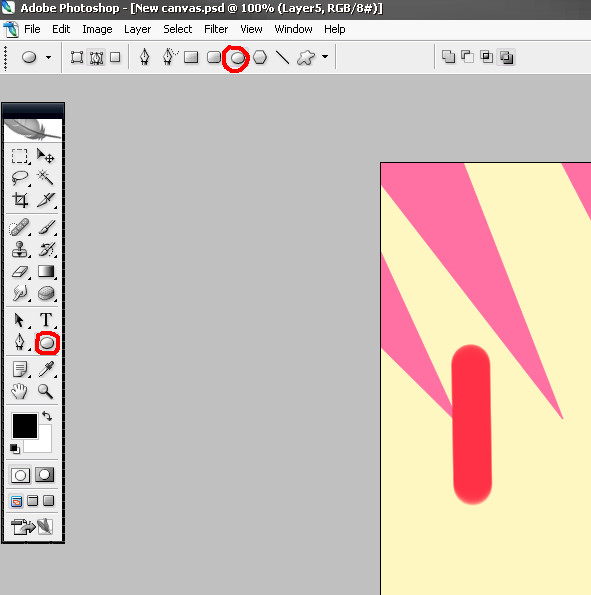This screenshot has height=595, width=591.
Task: Select the Magic Wand tool
Action: point(46,177)
